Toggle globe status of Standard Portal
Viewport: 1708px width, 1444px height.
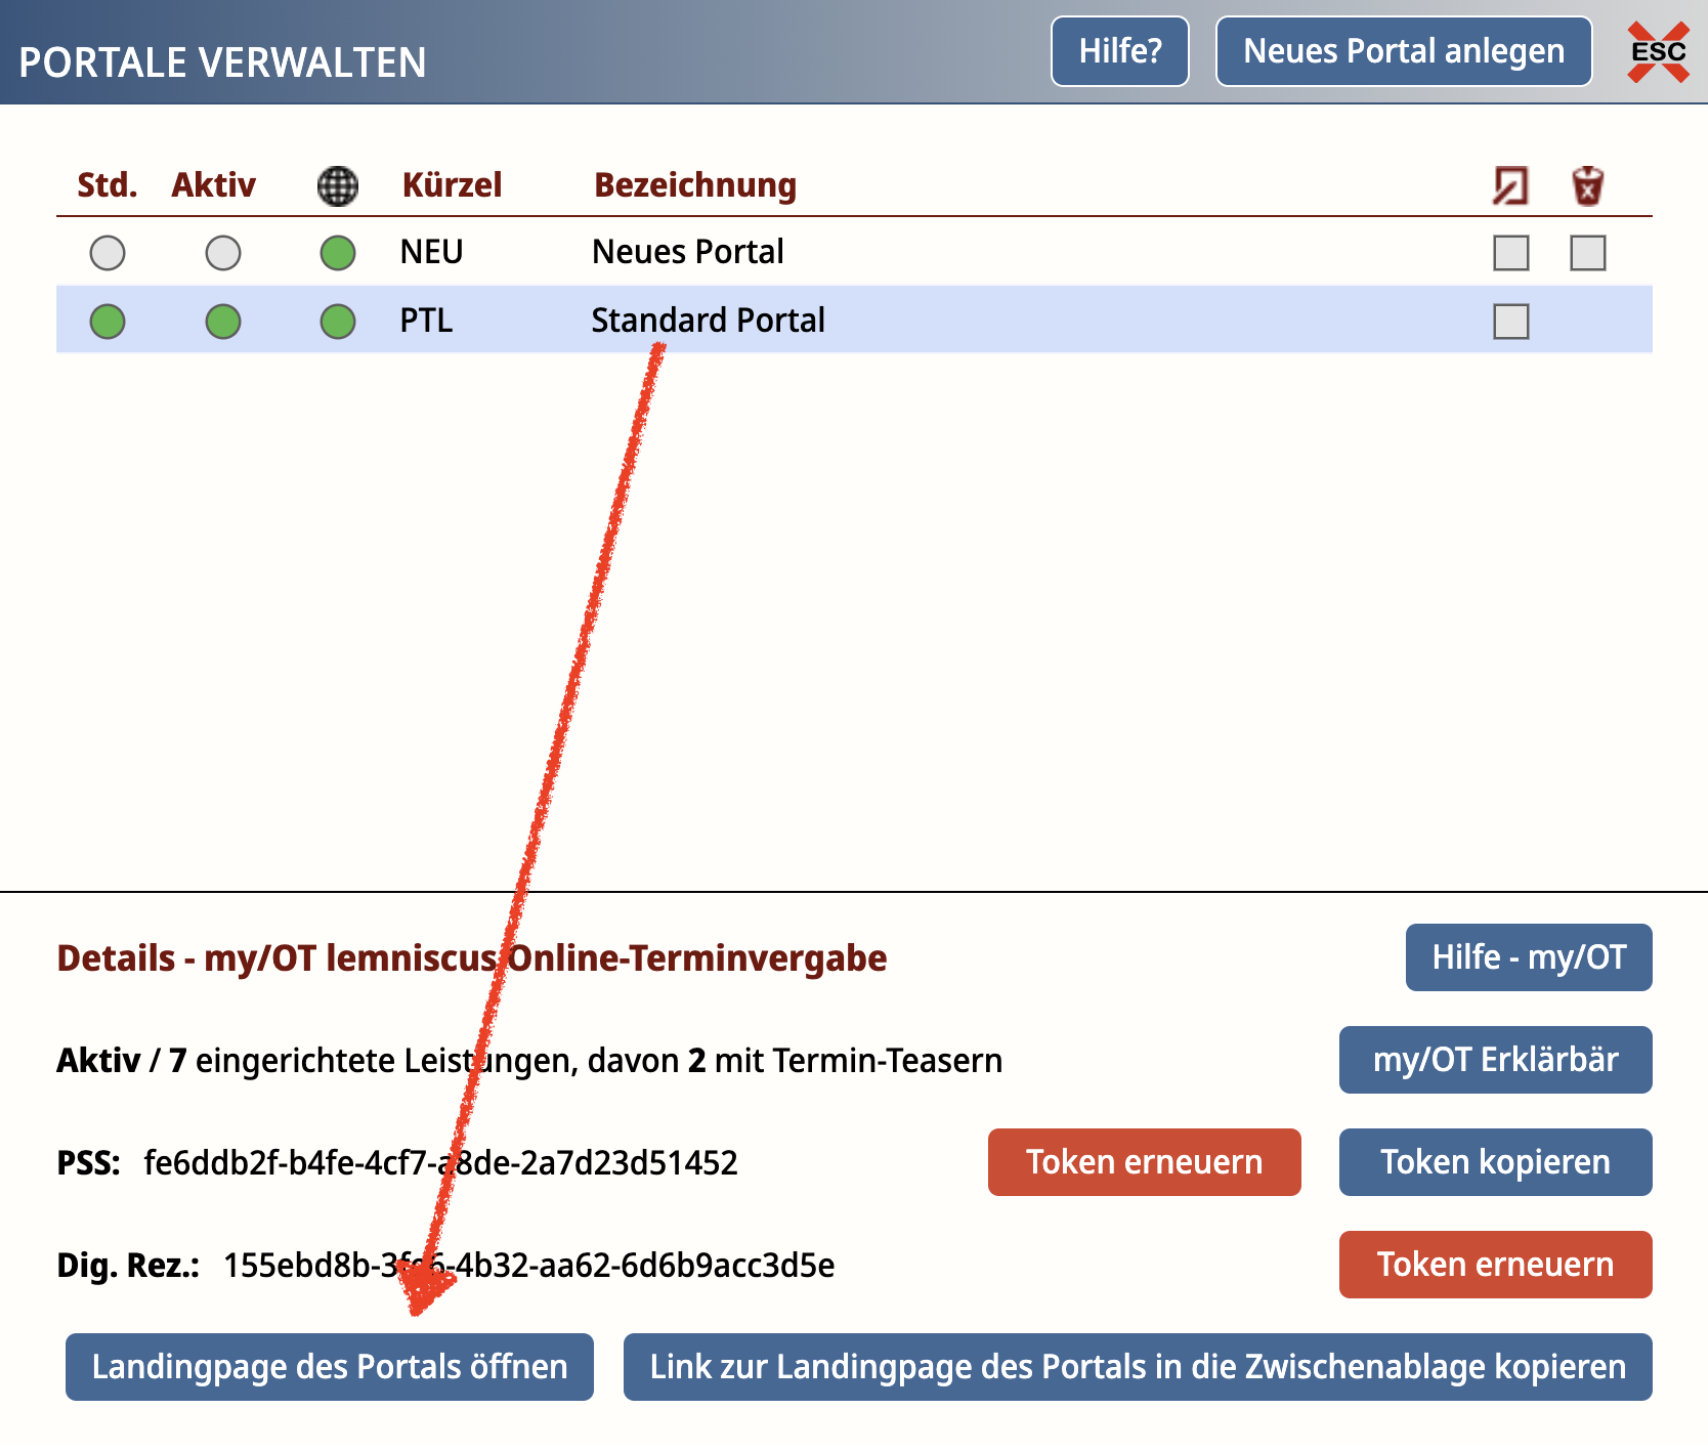pos(338,322)
